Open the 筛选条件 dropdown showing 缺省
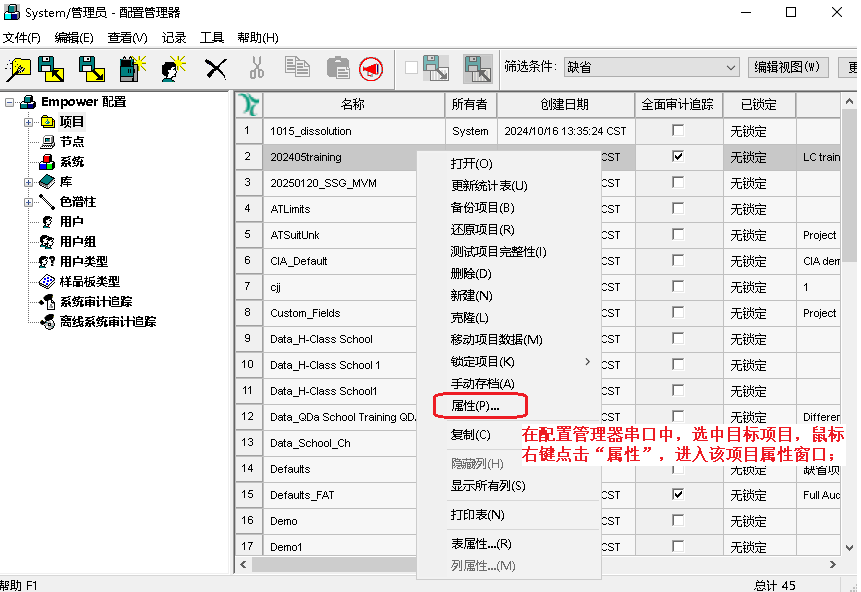 (652, 68)
